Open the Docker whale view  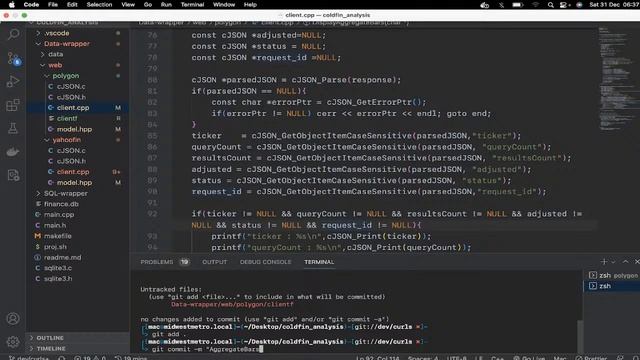(x=13, y=152)
